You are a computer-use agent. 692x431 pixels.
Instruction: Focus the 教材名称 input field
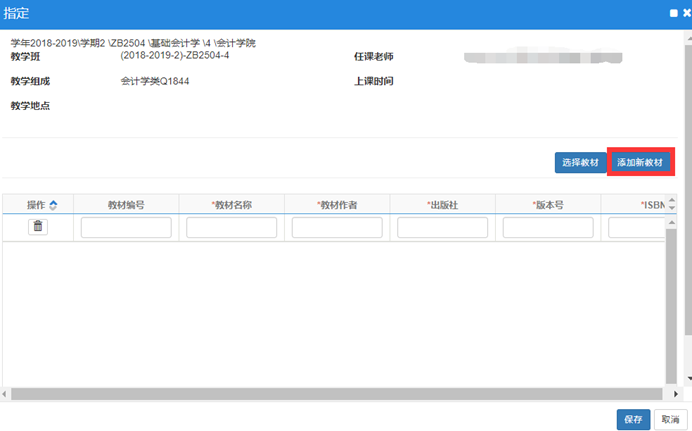232,228
